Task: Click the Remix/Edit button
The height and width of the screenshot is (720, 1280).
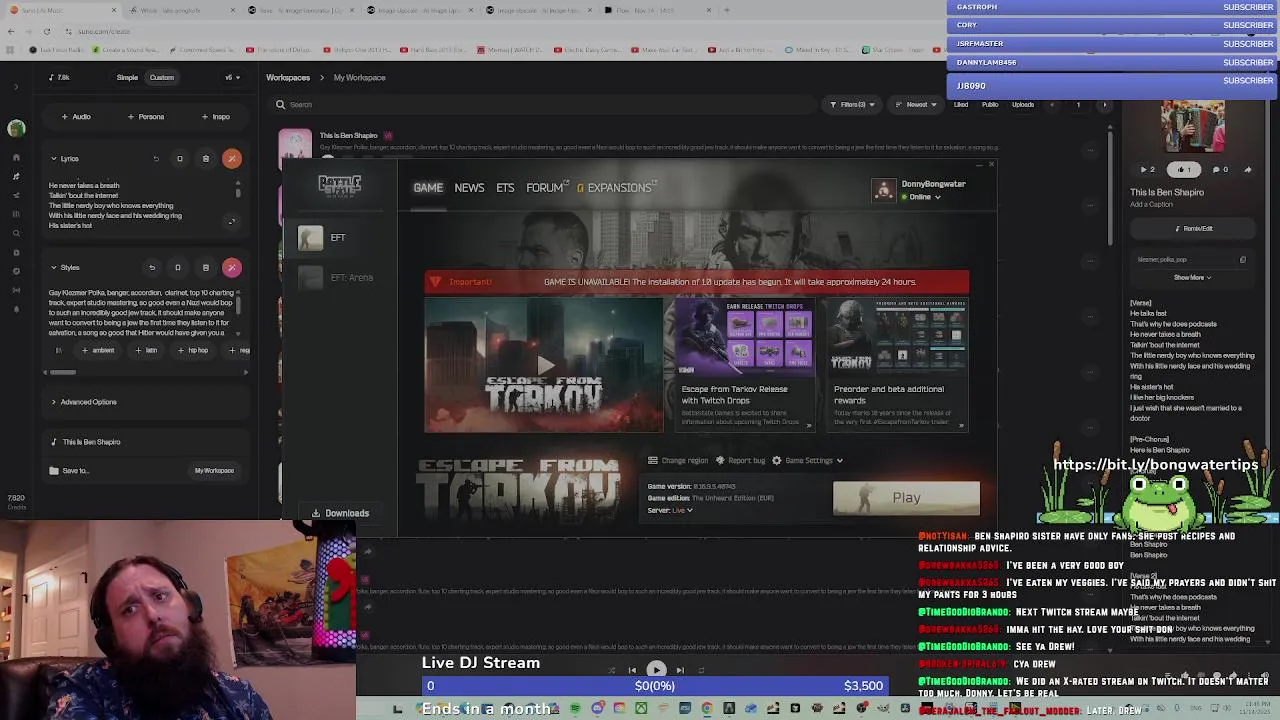Action: point(1194,229)
